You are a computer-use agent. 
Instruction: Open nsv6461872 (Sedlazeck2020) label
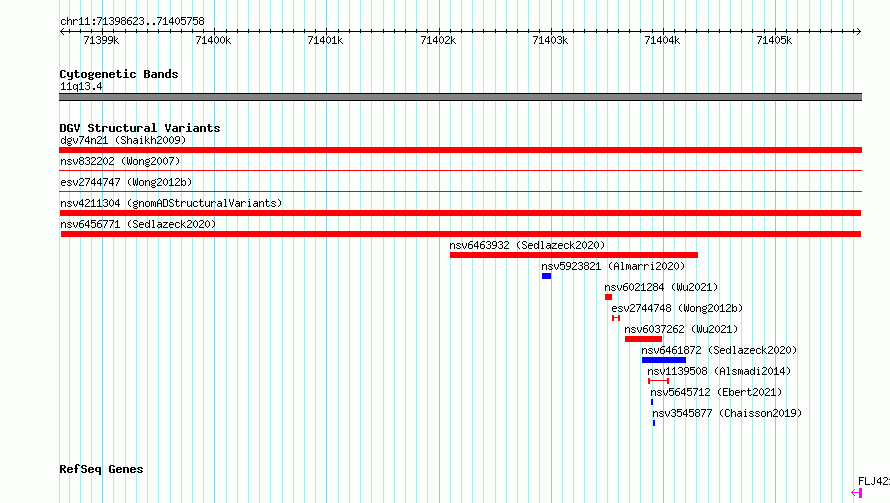pos(719,350)
